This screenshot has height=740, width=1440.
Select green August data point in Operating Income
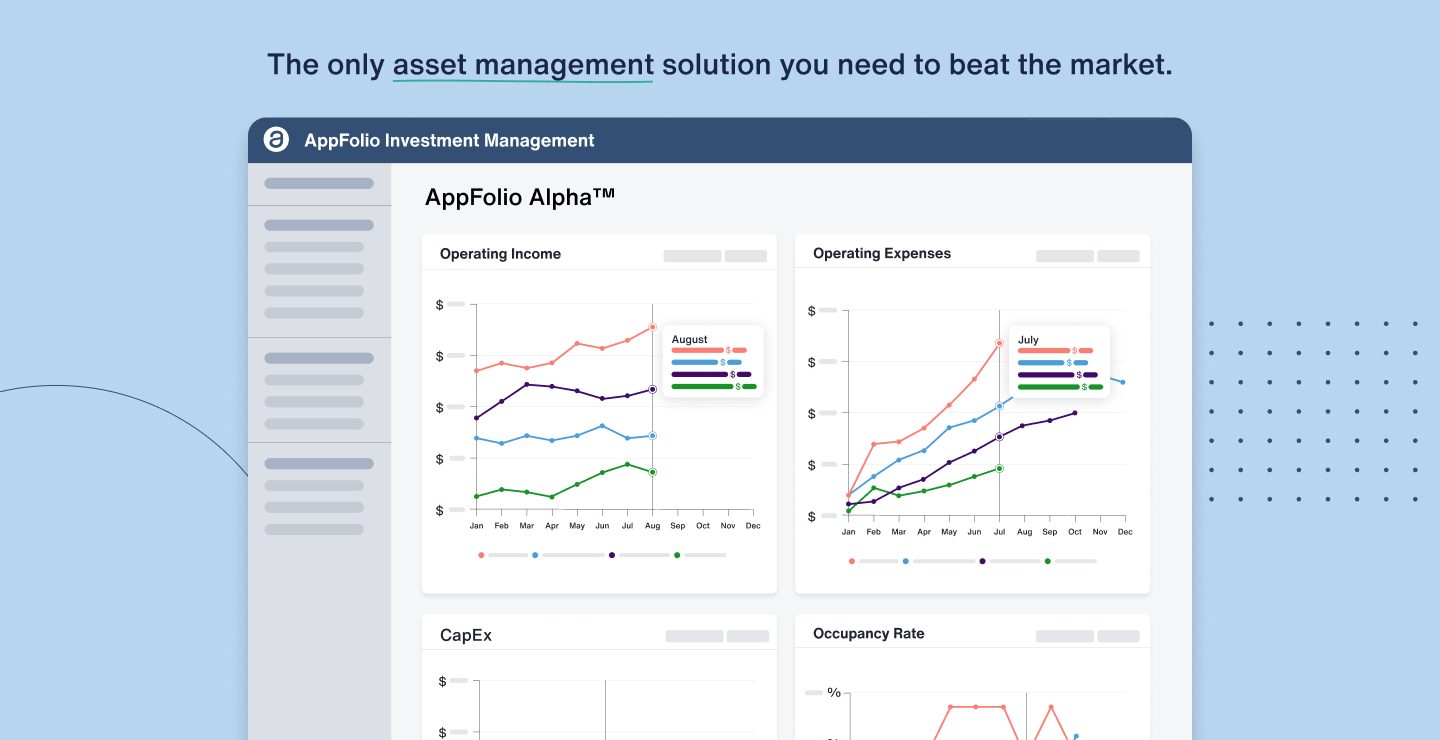652,472
